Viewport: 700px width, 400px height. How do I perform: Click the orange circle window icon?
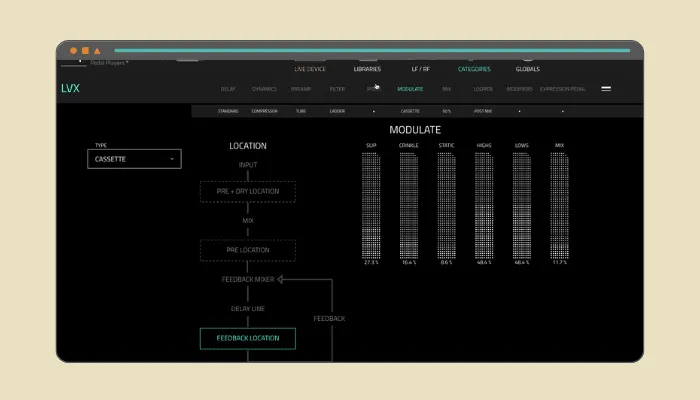point(73,51)
